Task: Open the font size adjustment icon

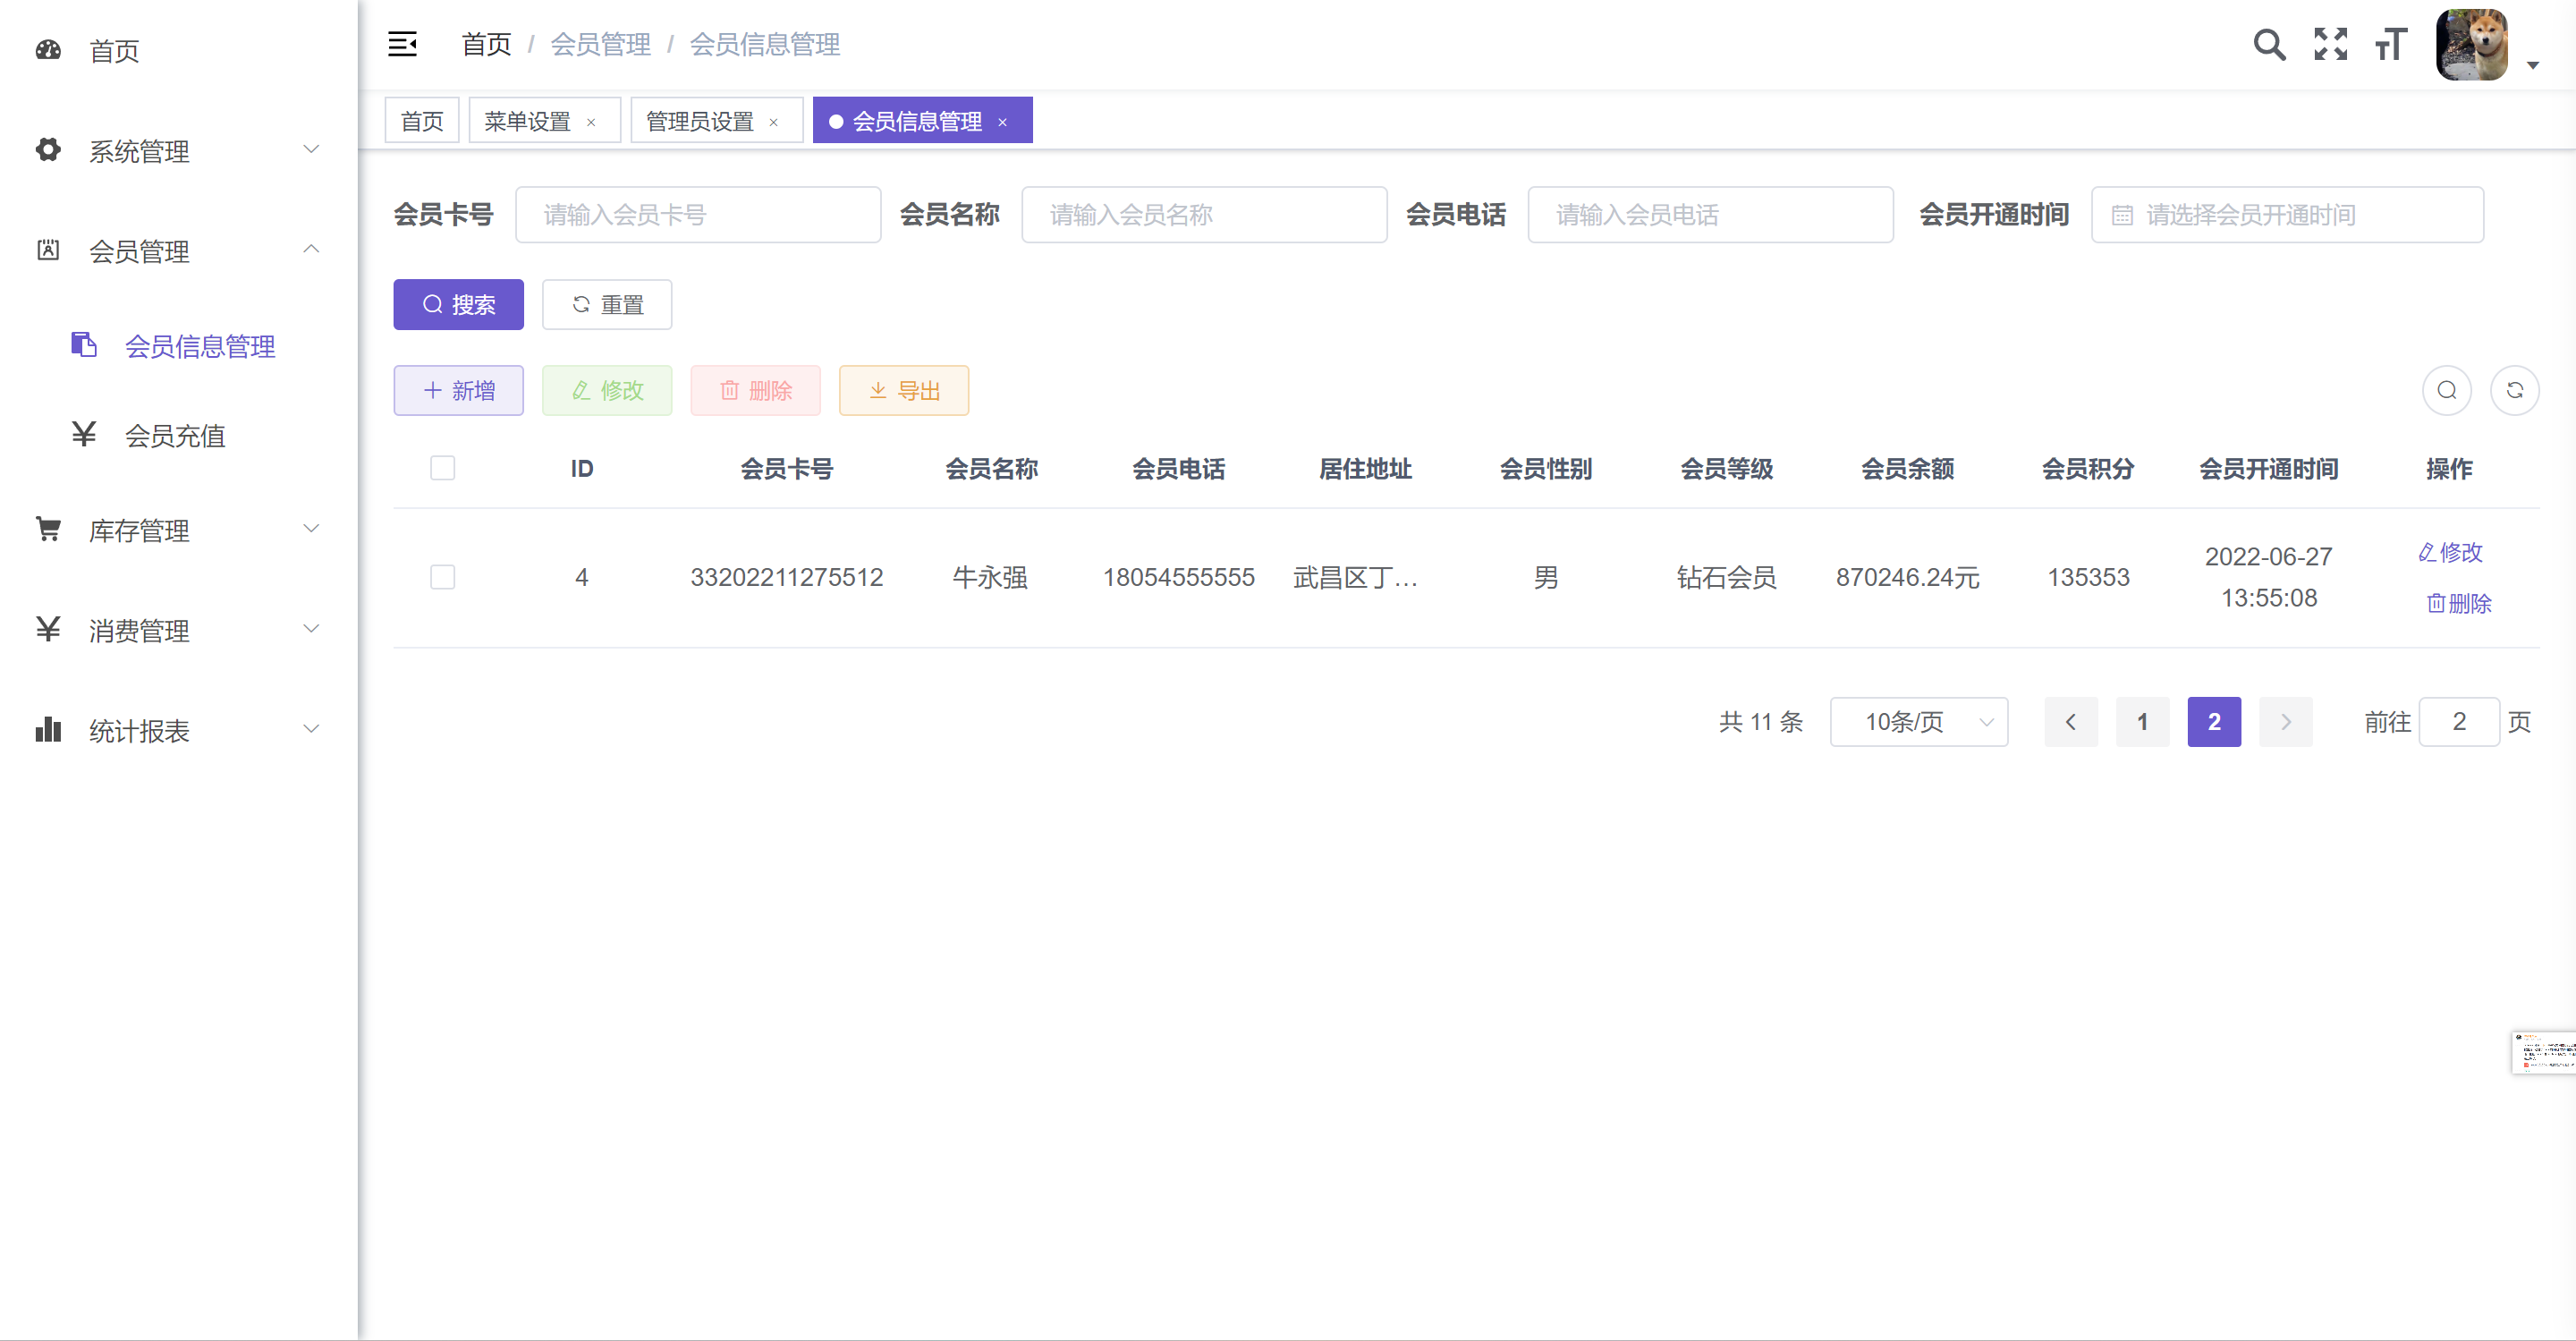Action: coord(2391,44)
